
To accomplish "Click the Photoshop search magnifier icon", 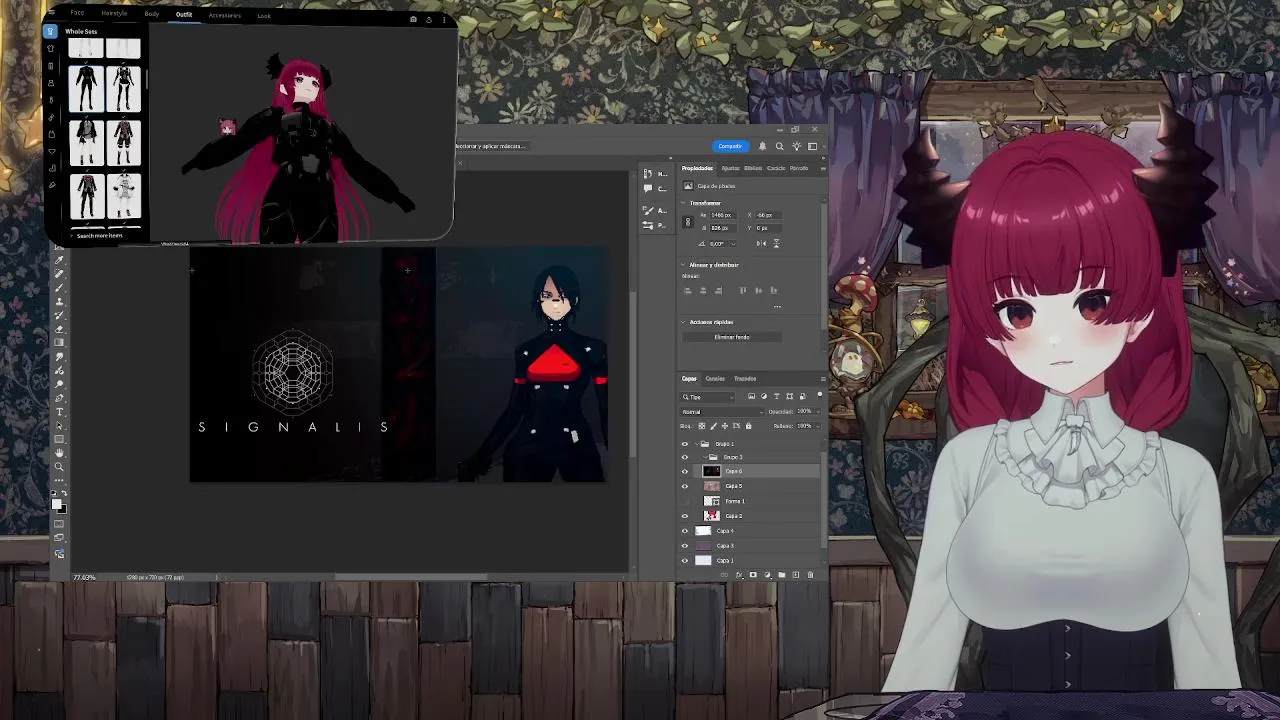I will click(x=780, y=146).
